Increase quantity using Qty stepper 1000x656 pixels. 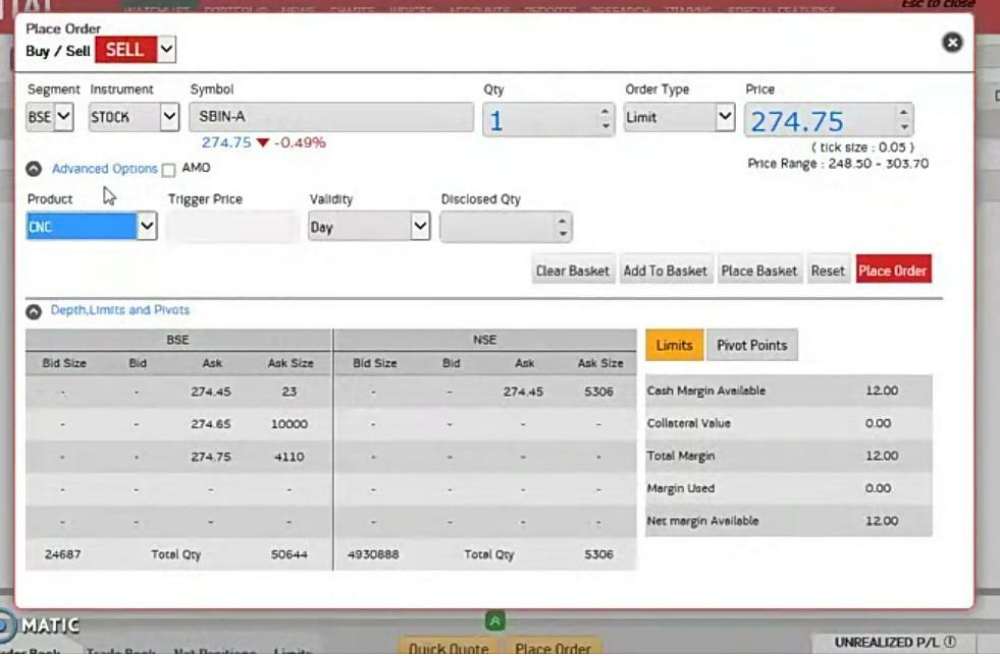tap(605, 113)
